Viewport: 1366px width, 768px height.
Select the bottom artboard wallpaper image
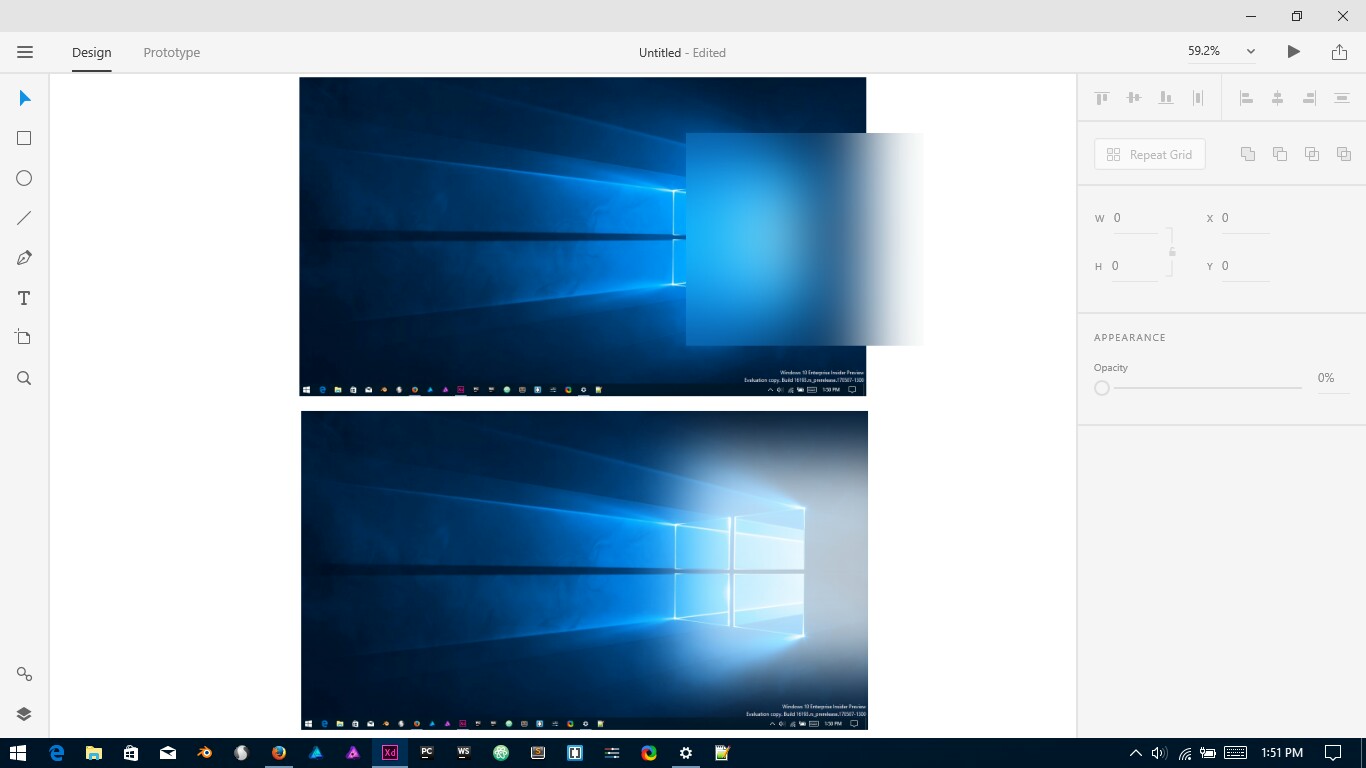pos(584,570)
